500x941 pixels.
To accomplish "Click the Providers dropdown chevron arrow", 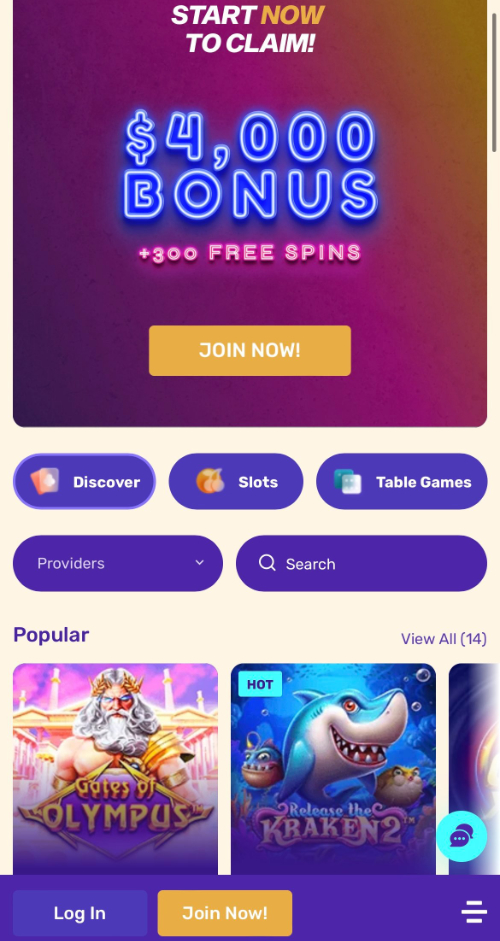I will pos(199,563).
